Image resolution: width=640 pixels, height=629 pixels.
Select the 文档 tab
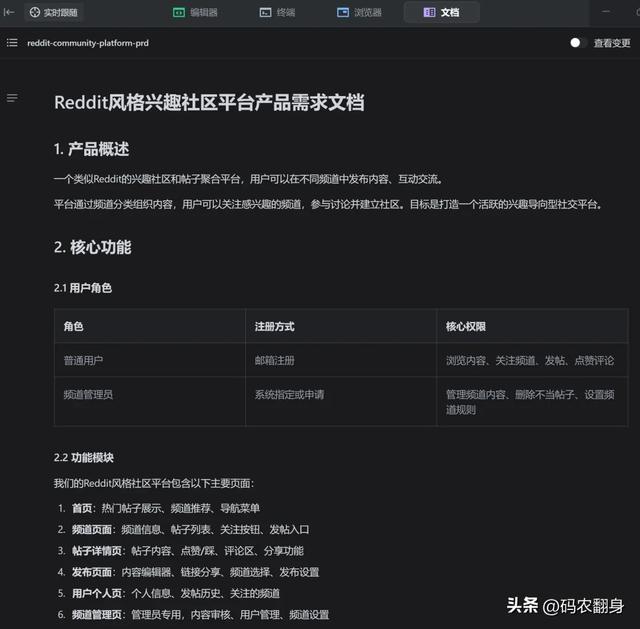(441, 13)
